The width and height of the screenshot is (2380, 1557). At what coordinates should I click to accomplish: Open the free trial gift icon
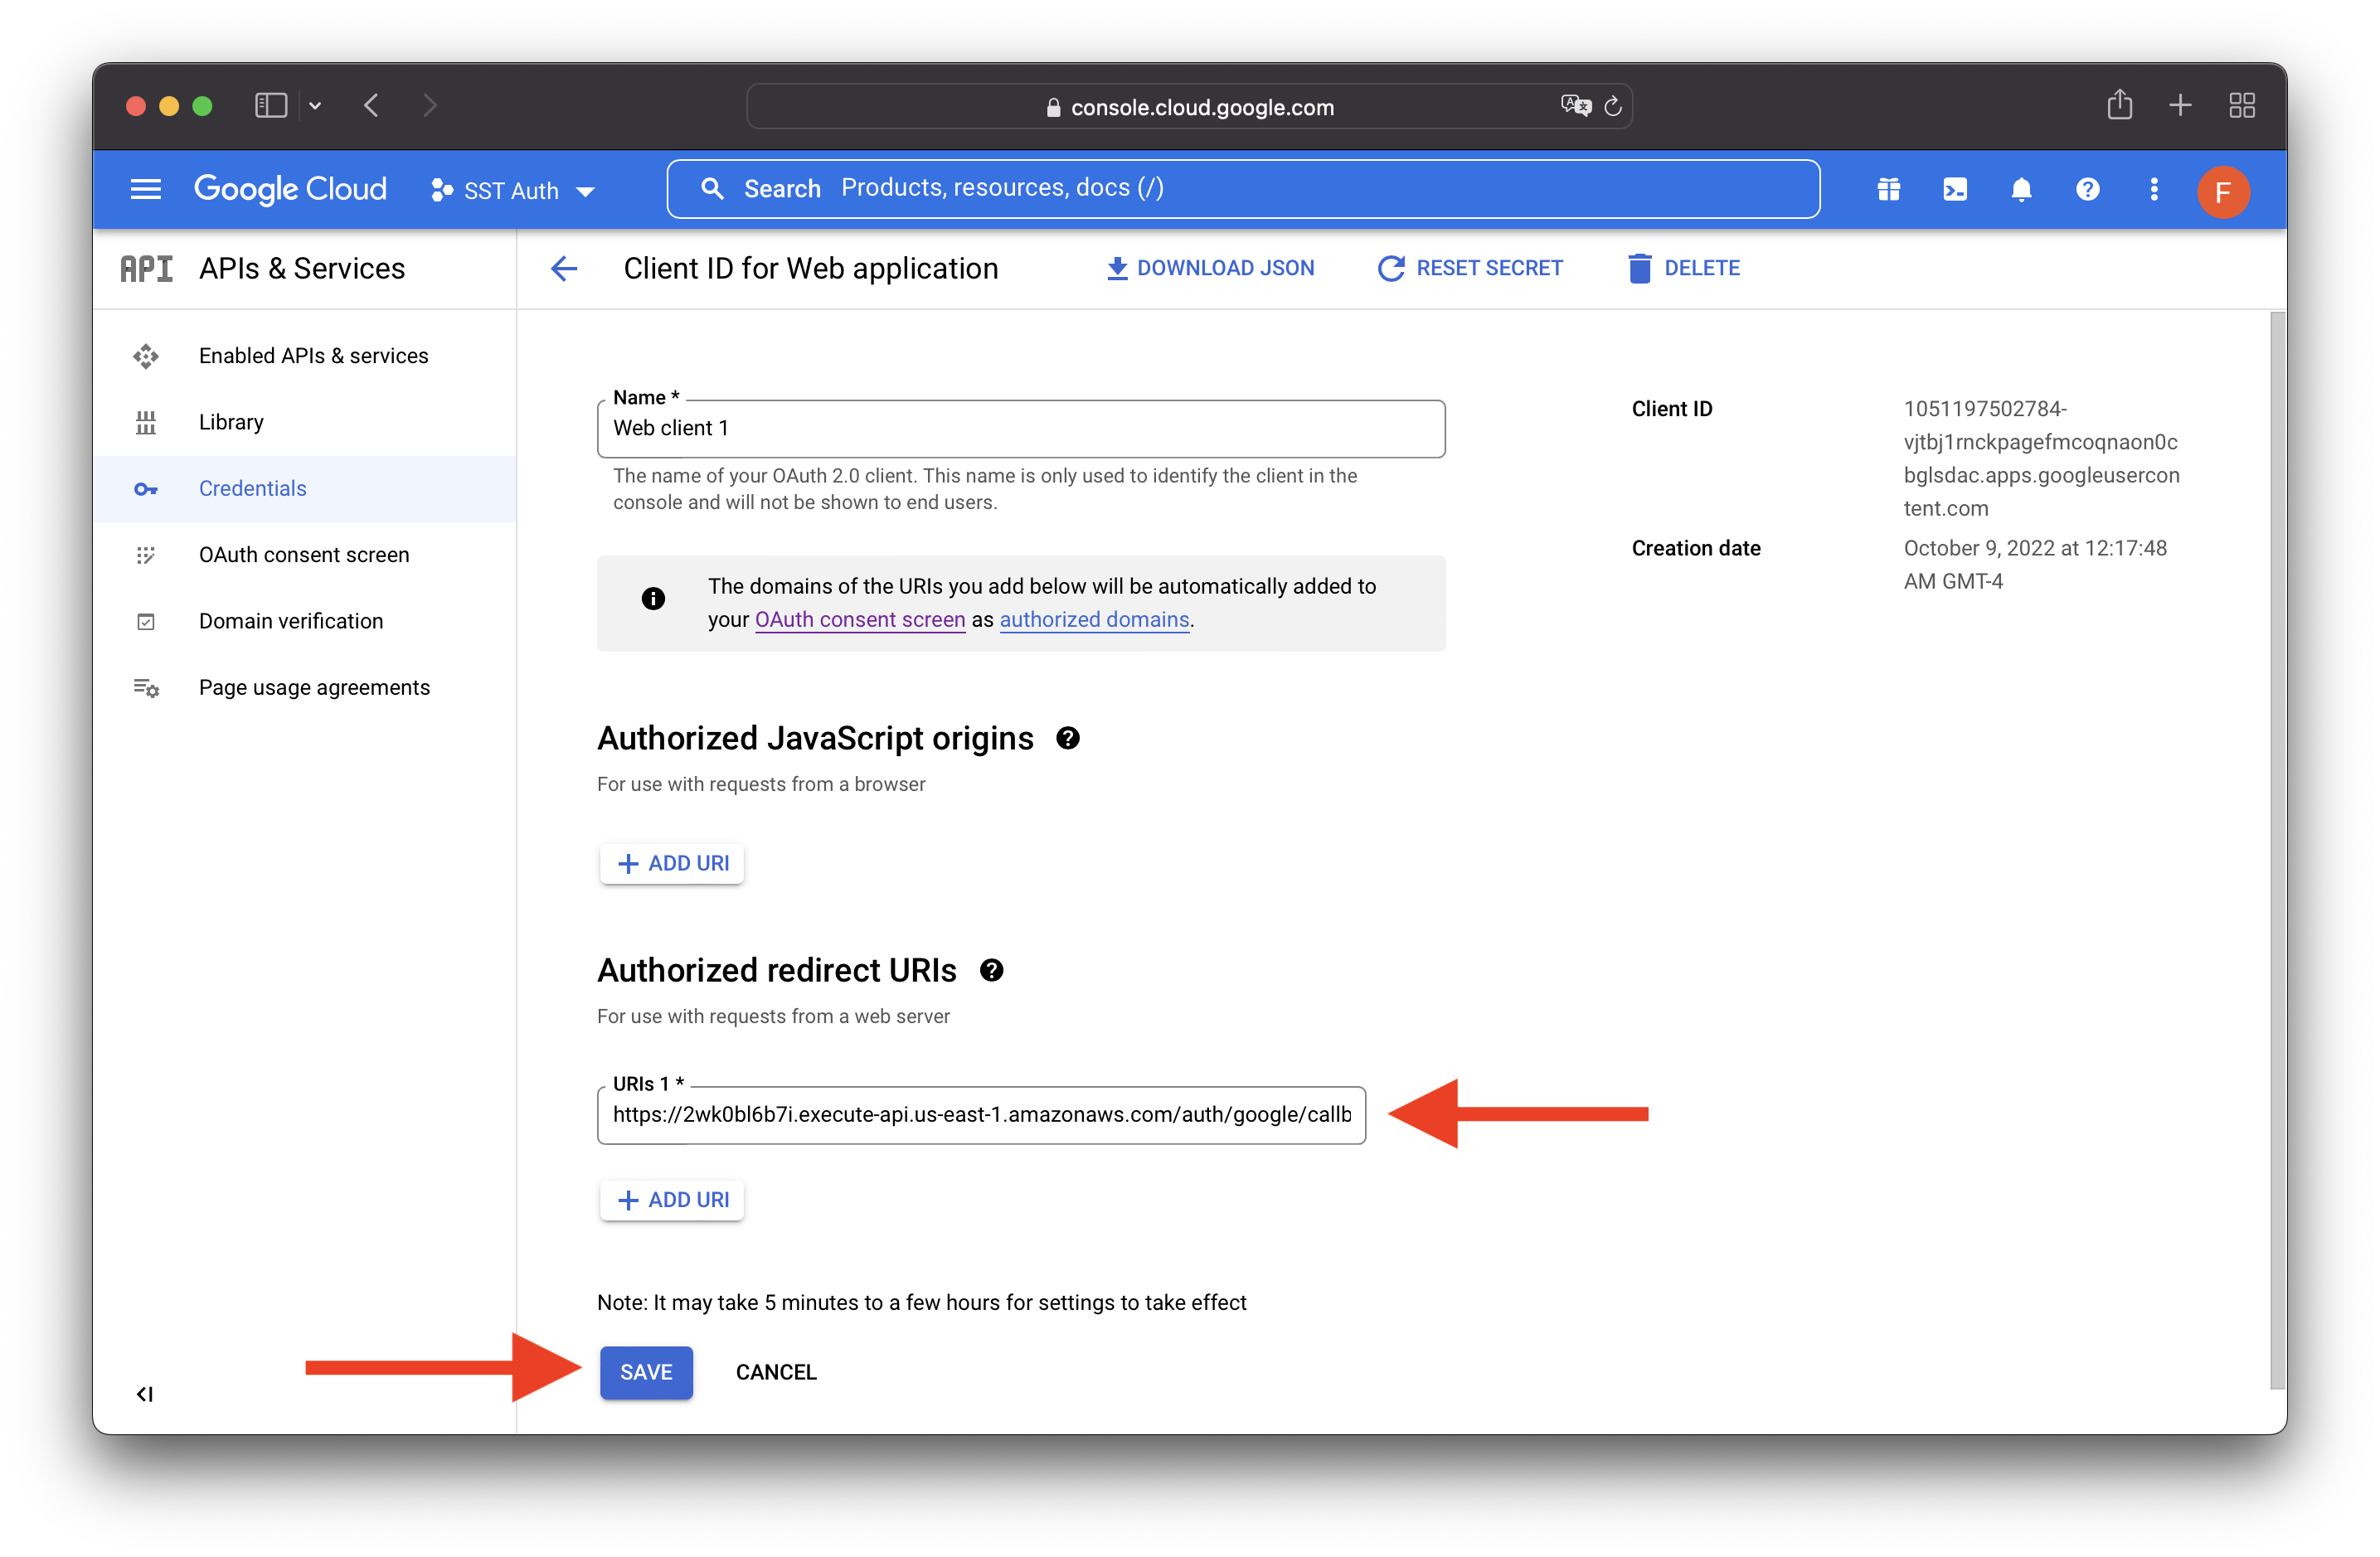(1888, 189)
